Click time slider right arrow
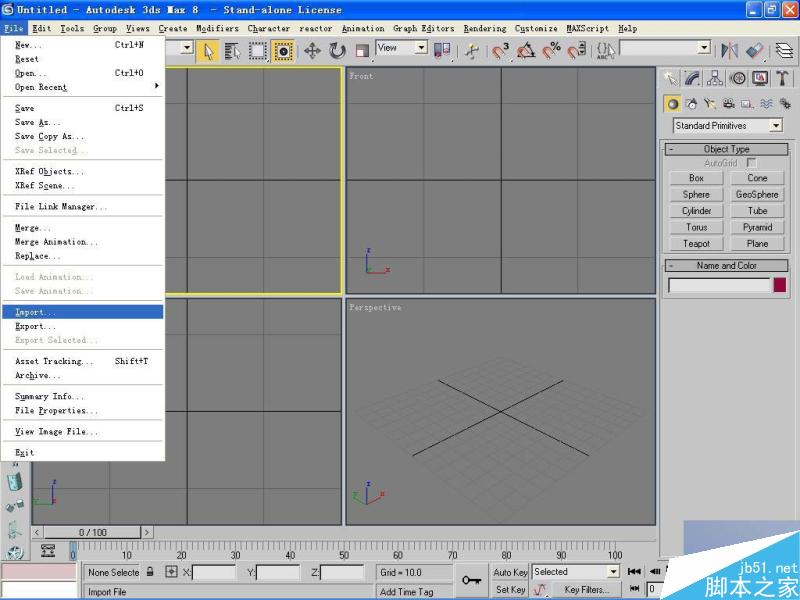Screen dimensions: 800x600 coord(146,532)
